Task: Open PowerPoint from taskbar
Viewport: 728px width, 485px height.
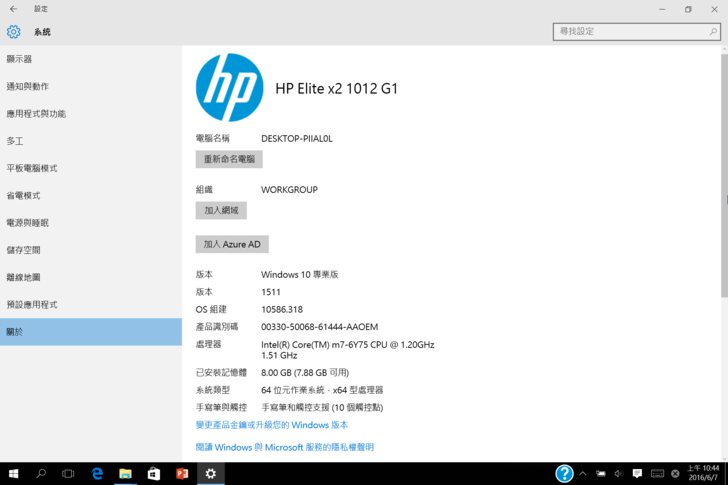Action: click(x=182, y=473)
